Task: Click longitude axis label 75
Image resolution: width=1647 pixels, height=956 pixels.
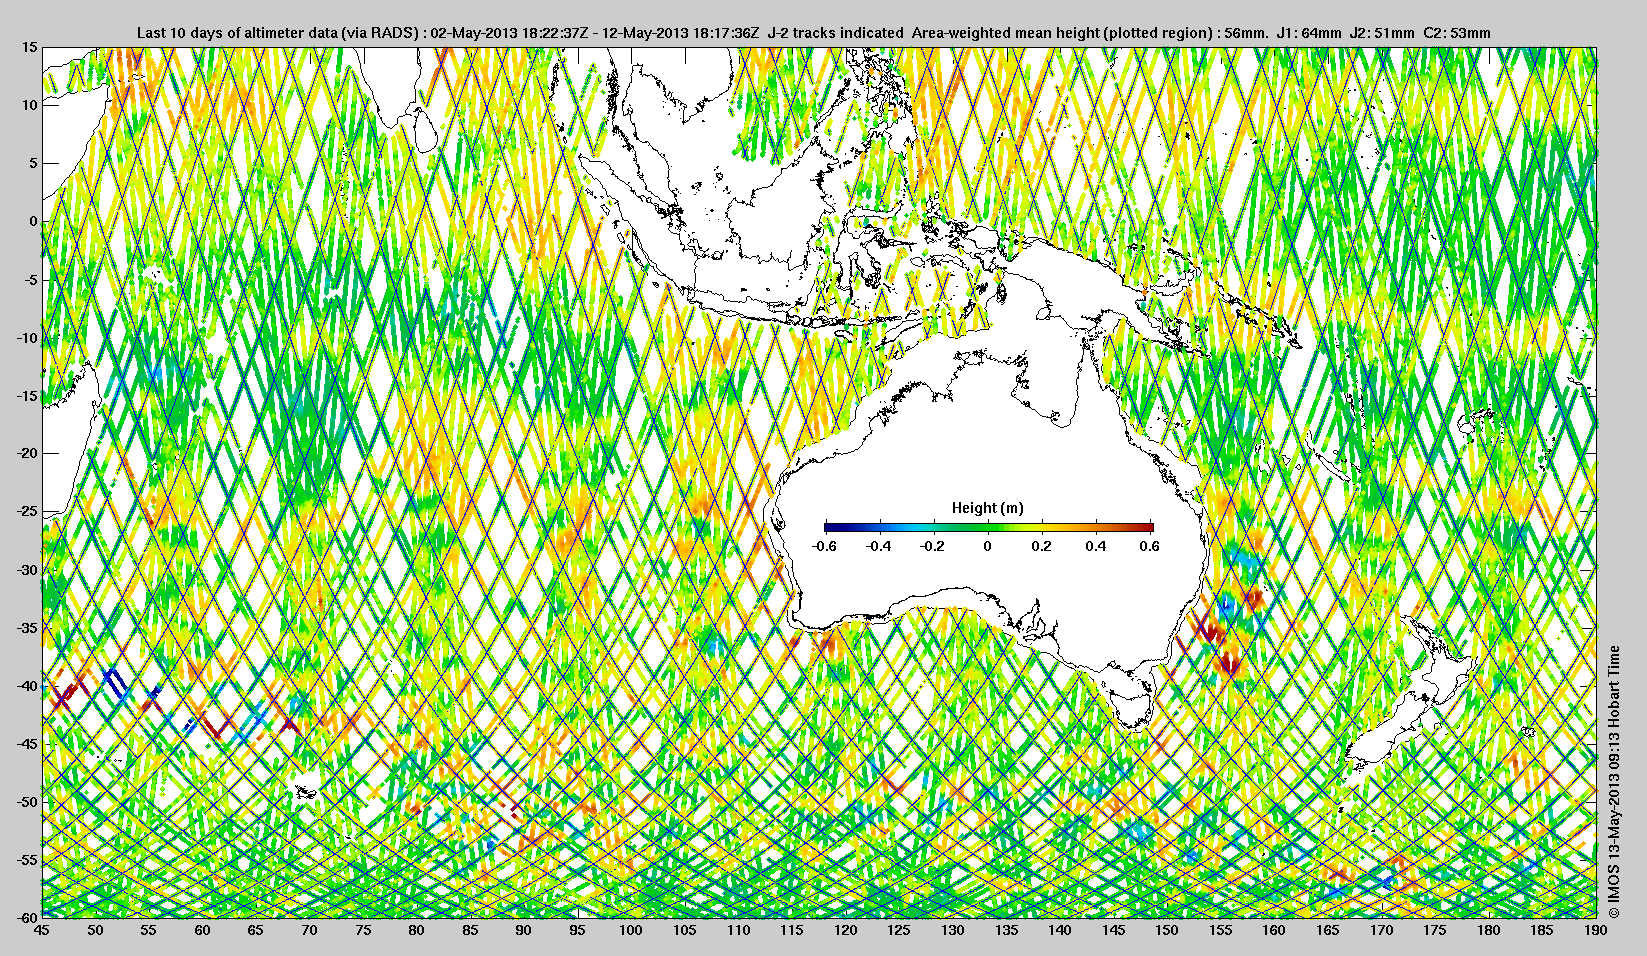Action: pyautogui.click(x=363, y=930)
